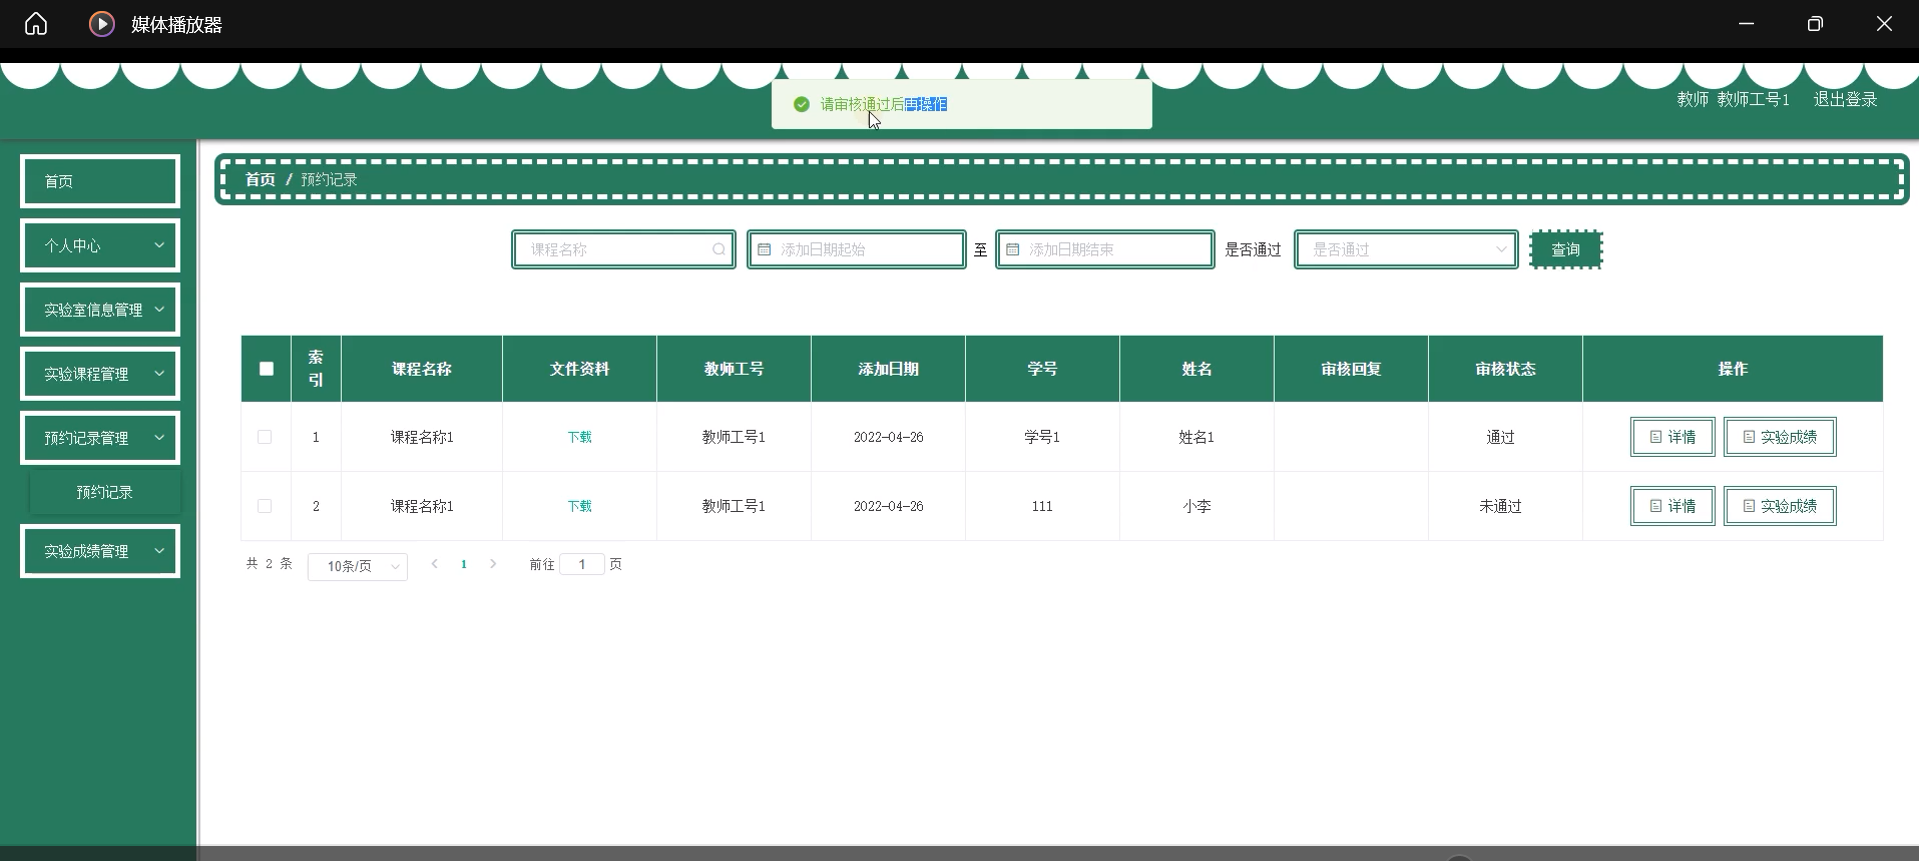Click the 教师工号1 username in the header
This screenshot has width=1919, height=861.
(x=1753, y=99)
